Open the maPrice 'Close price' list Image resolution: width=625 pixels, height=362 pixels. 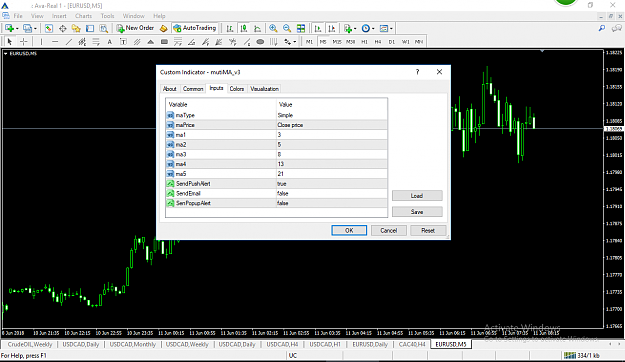(x=332, y=125)
